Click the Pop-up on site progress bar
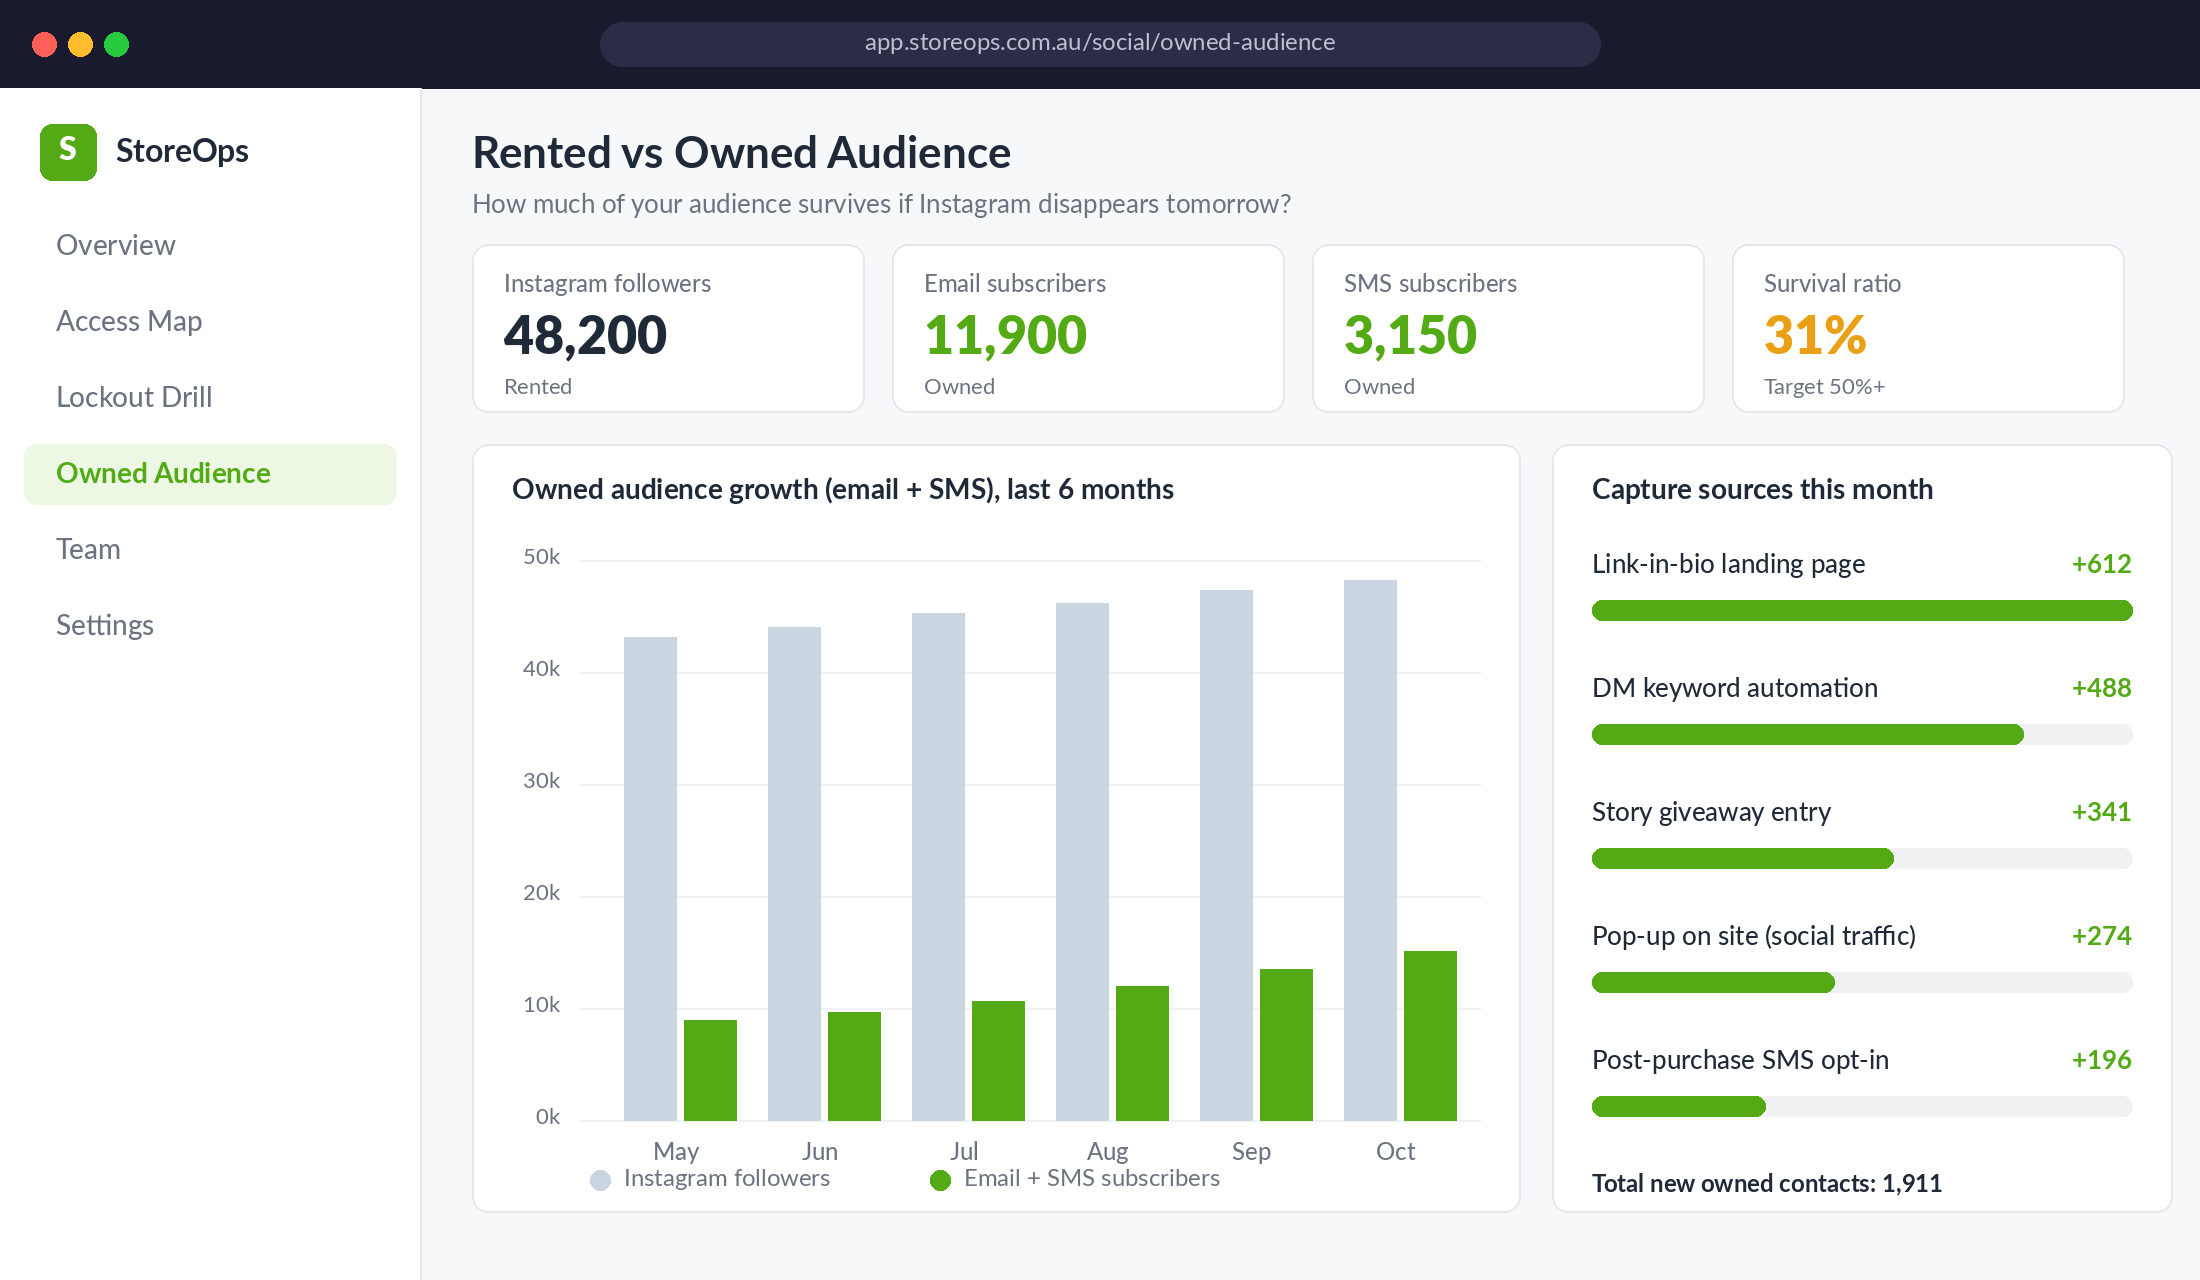Image resolution: width=2200 pixels, height=1280 pixels. point(1862,982)
